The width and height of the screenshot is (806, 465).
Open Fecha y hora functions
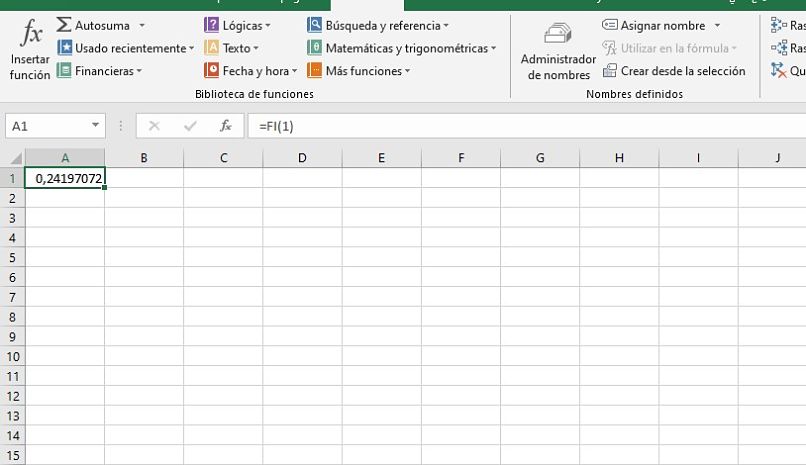coord(250,71)
